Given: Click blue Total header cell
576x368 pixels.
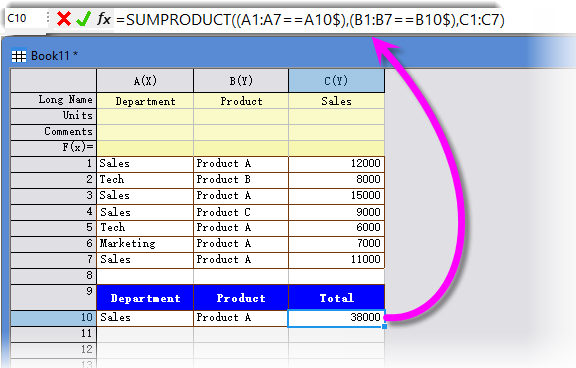Looking at the screenshot, I should tap(336, 297).
